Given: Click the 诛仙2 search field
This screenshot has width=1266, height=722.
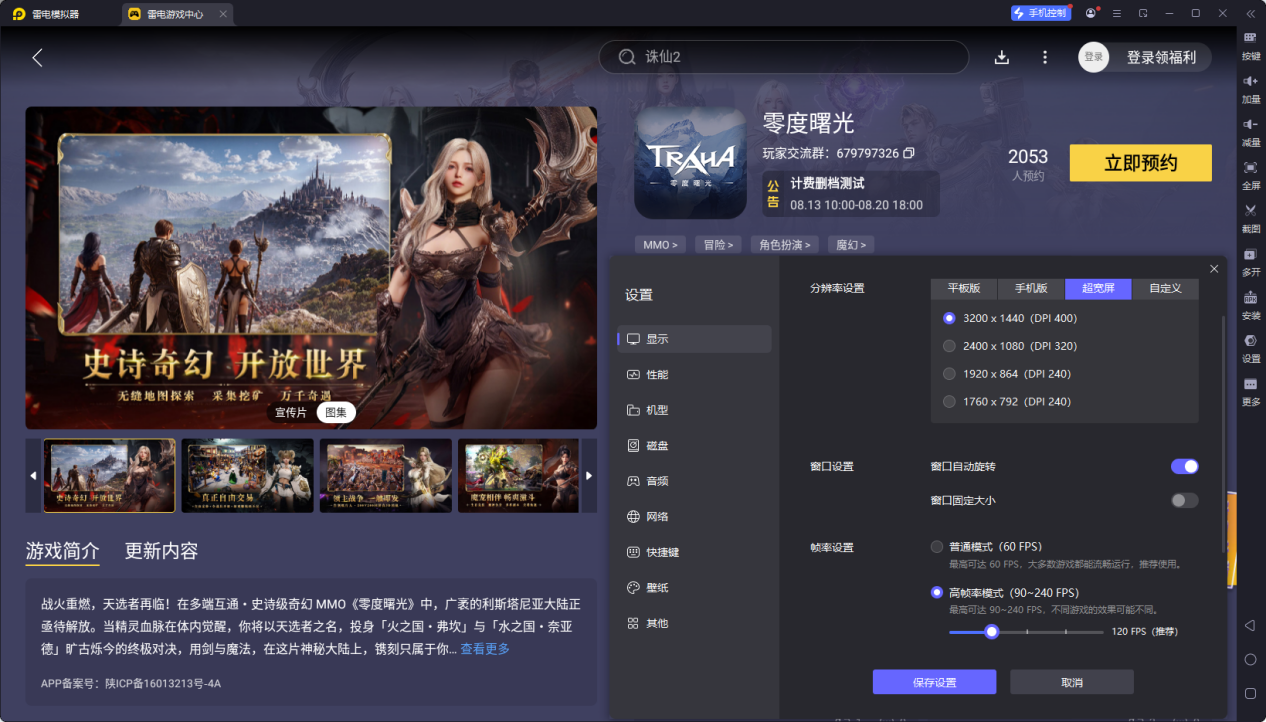Looking at the screenshot, I should point(784,57).
